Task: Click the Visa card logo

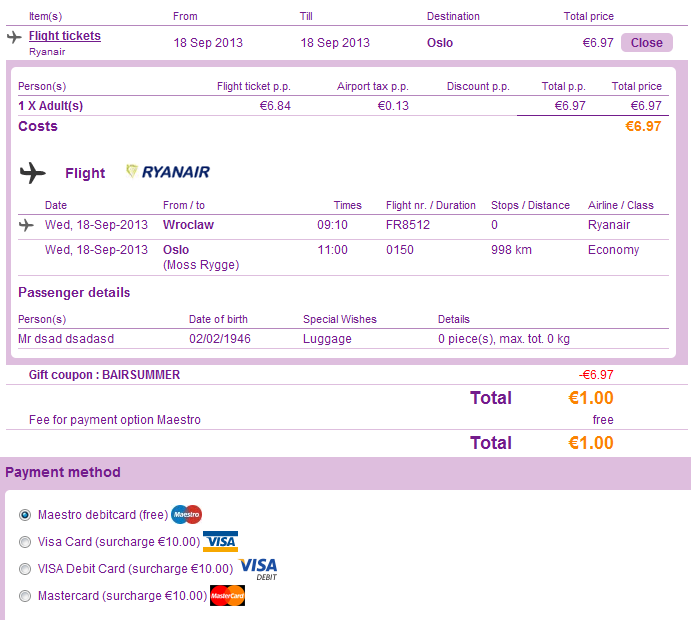Action: [220, 542]
